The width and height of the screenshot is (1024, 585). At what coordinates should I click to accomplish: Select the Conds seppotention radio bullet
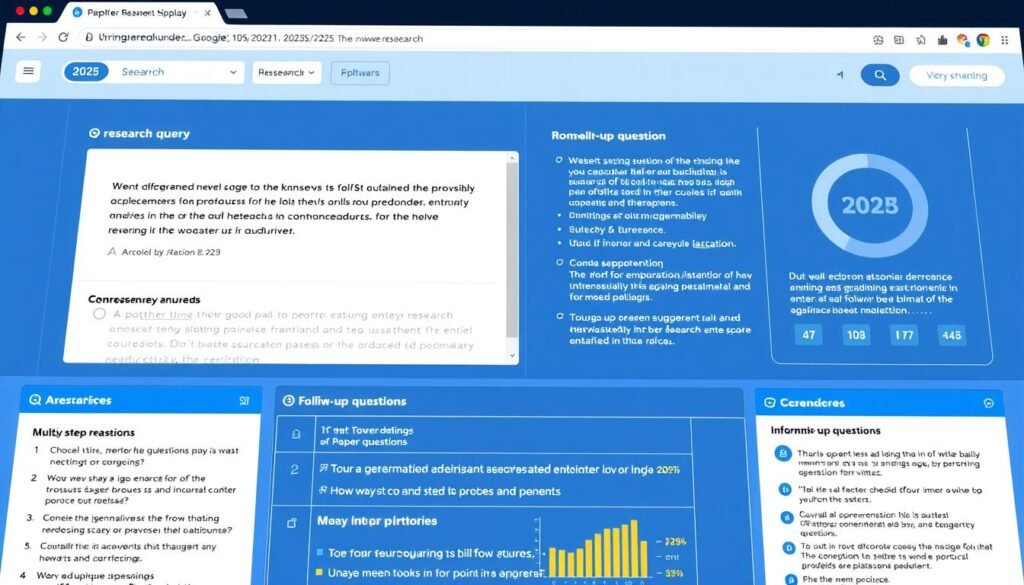558,262
